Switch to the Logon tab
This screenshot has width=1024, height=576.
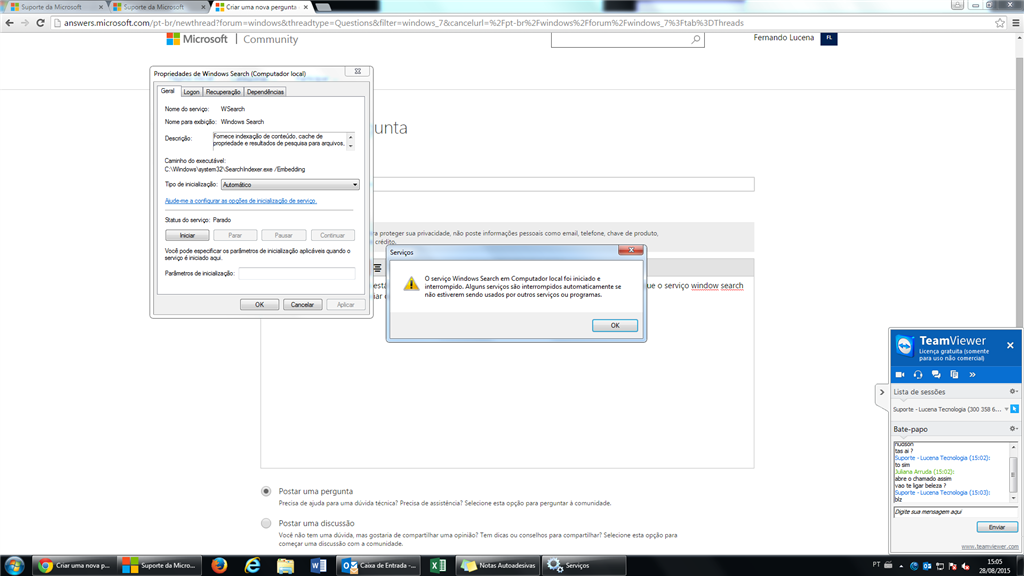tap(191, 92)
